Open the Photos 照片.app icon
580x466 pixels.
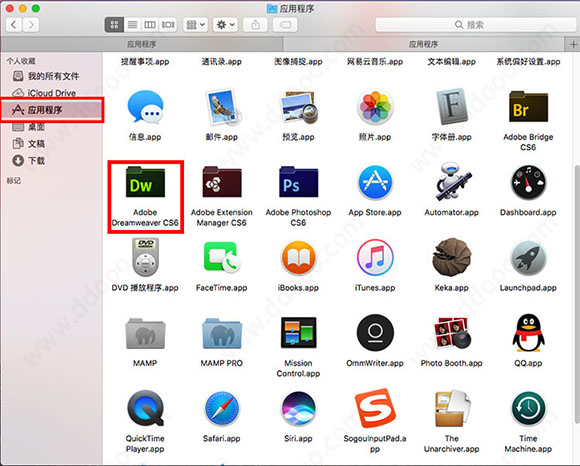375,107
